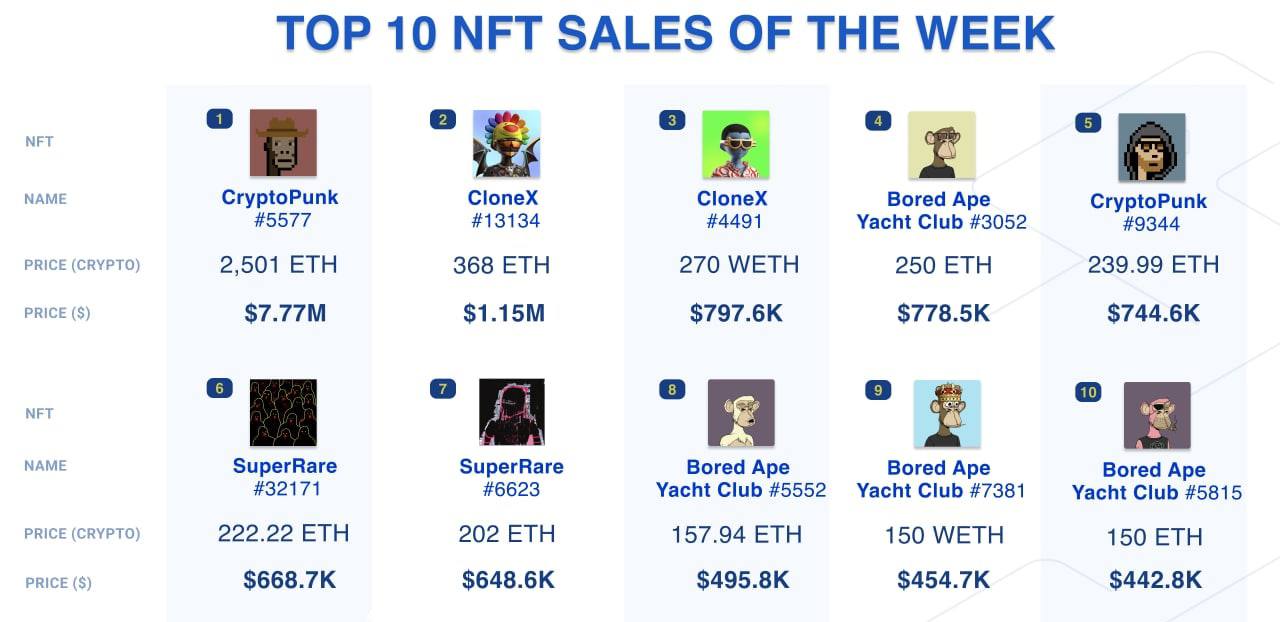Click the rank 1 number badge

tap(219, 120)
